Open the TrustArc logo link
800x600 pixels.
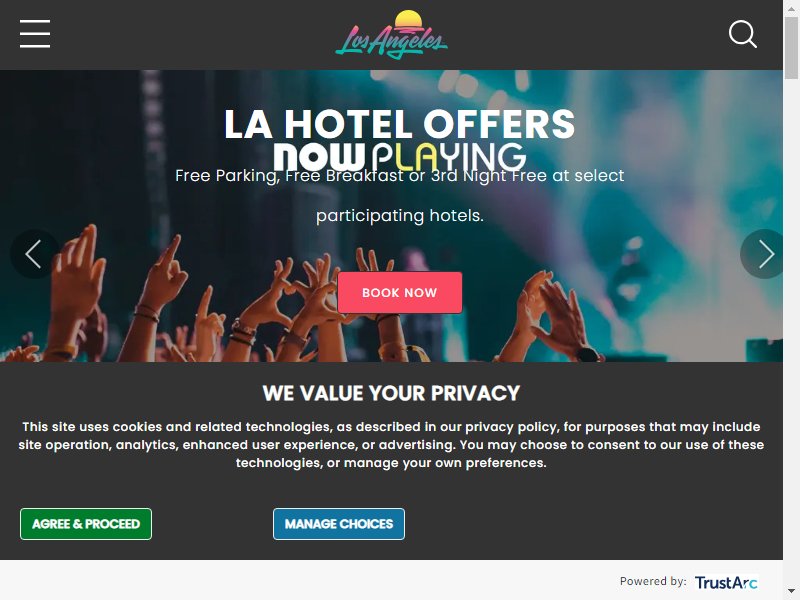click(x=726, y=582)
